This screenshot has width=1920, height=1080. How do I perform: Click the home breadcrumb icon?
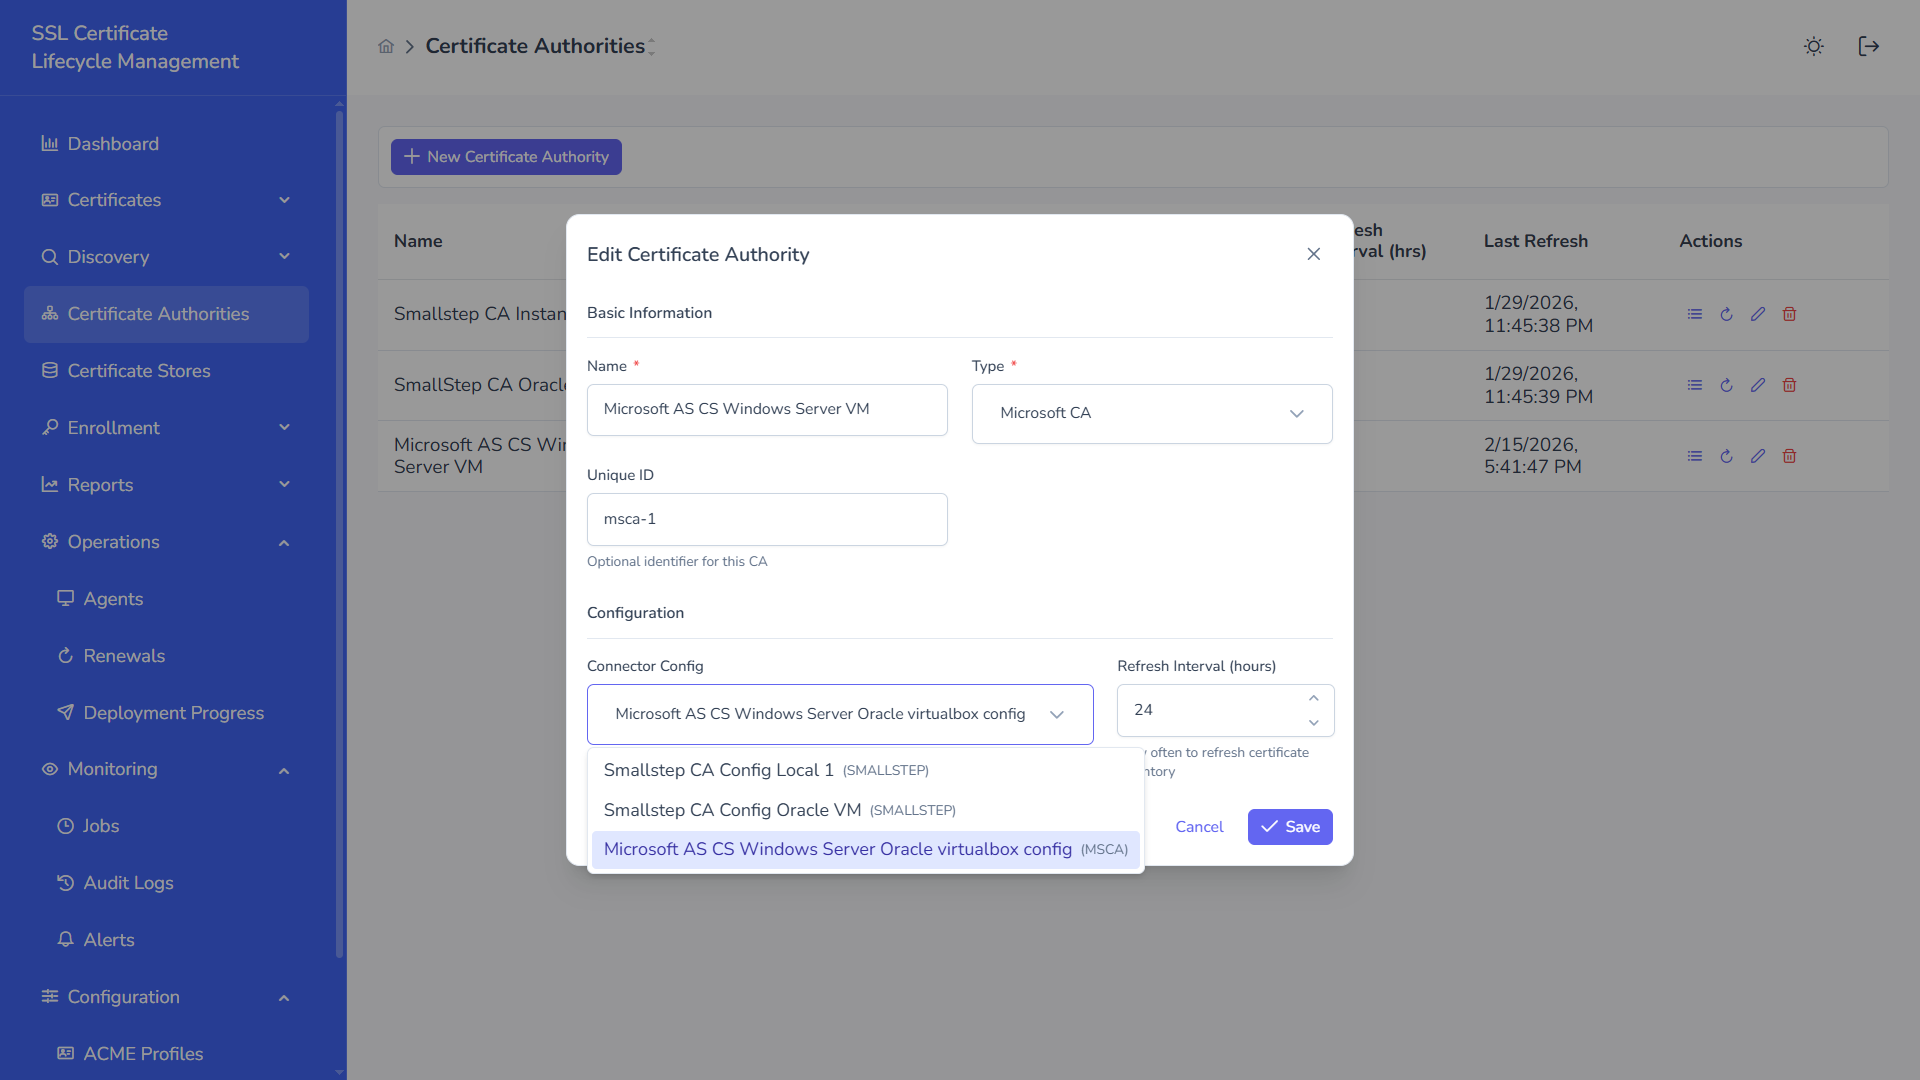click(x=386, y=46)
